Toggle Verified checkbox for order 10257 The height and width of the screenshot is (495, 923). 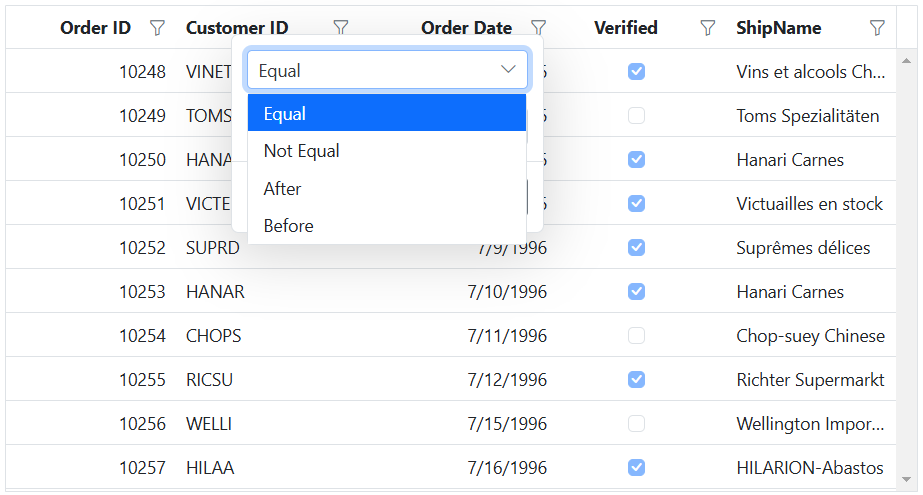coord(636,468)
